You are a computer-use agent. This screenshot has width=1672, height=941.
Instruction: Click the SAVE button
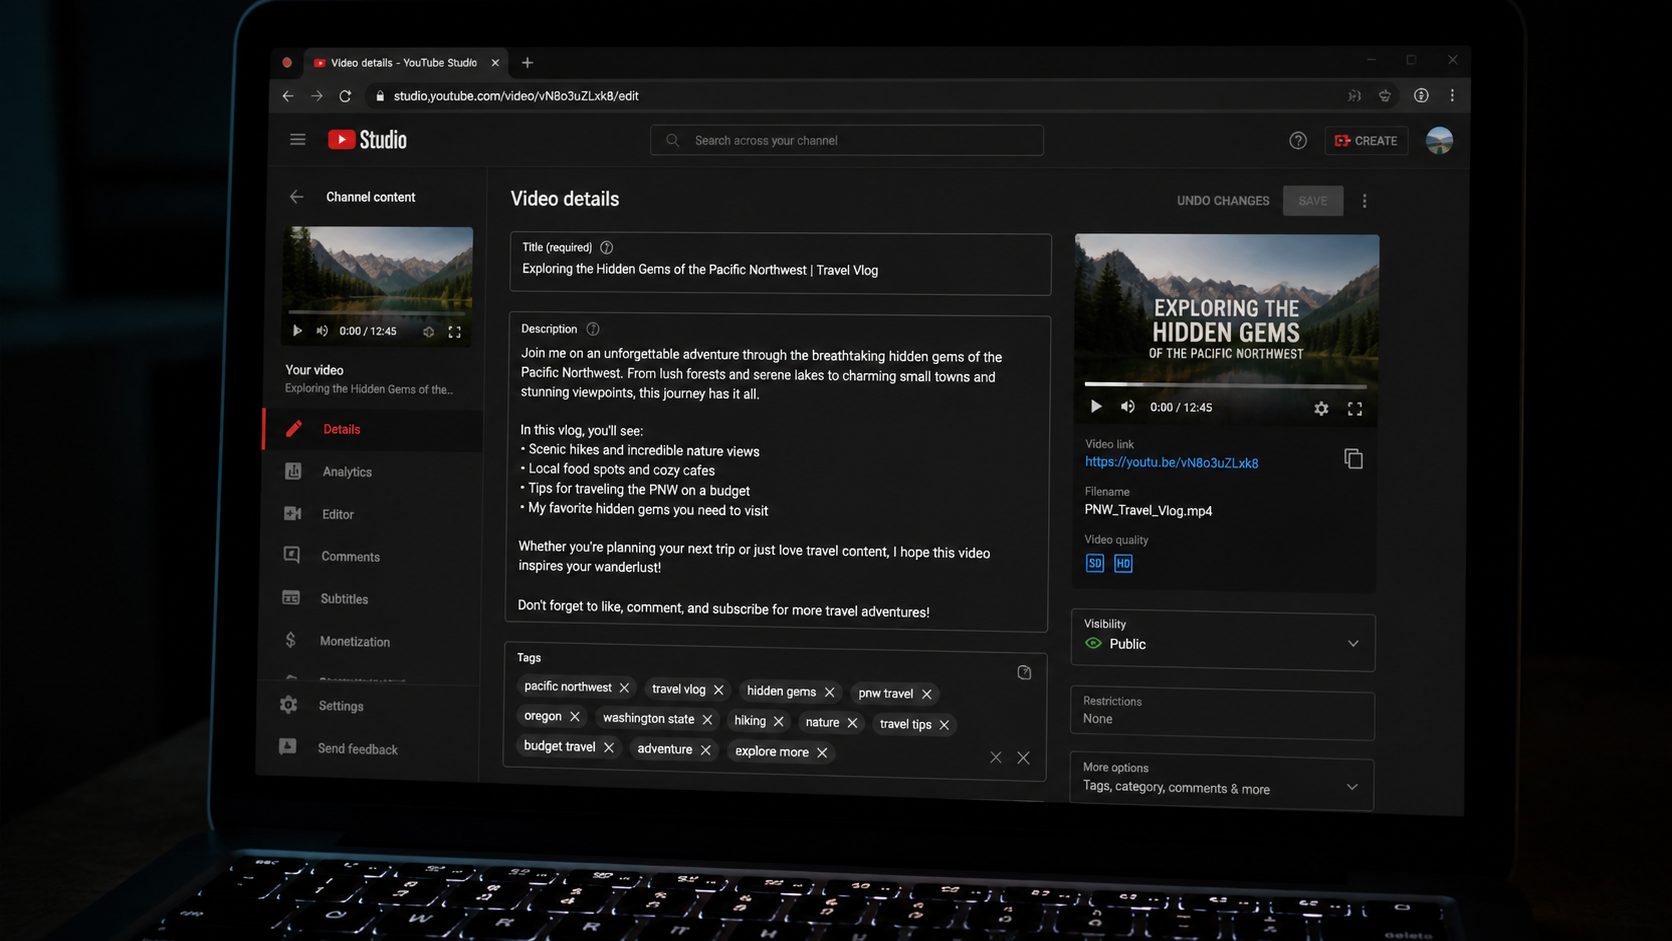point(1313,201)
